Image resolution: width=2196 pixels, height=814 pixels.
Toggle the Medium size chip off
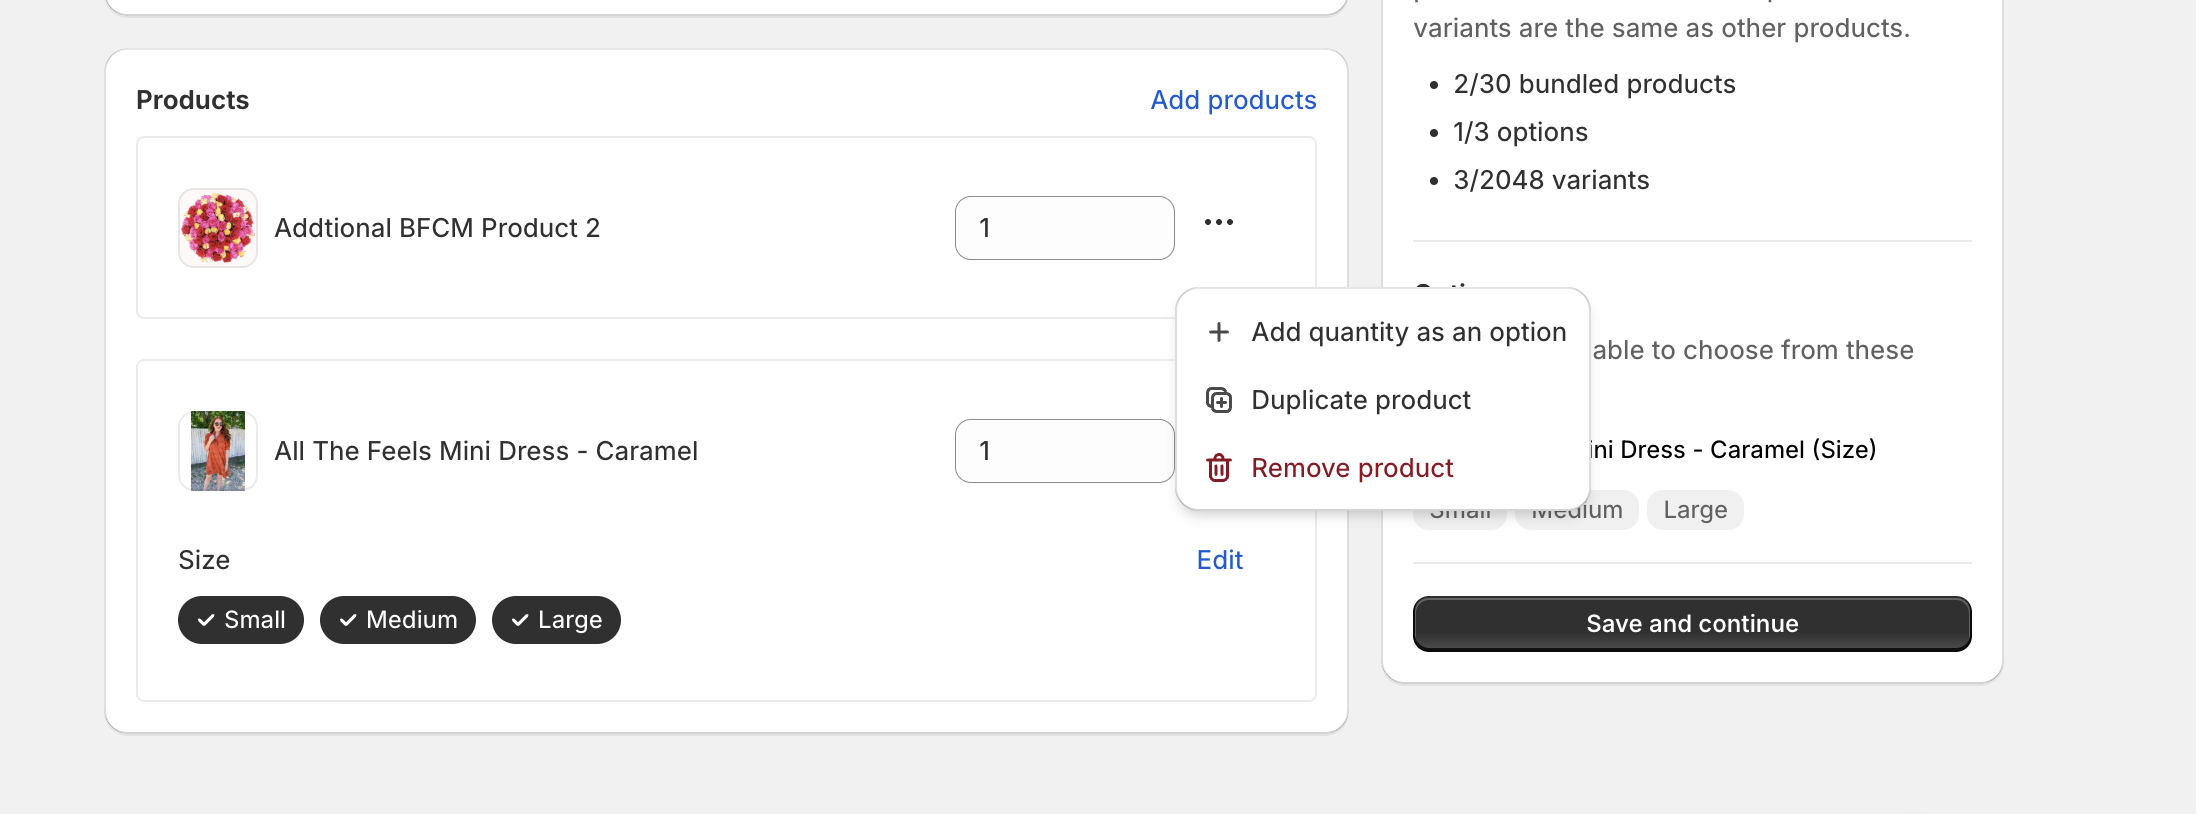398,620
